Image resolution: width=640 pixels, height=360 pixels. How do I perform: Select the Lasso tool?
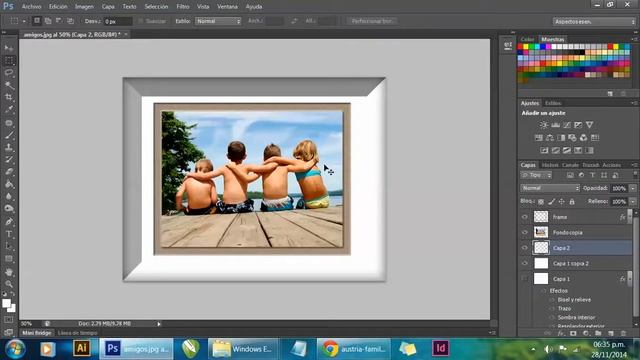pyautogui.click(x=9, y=73)
